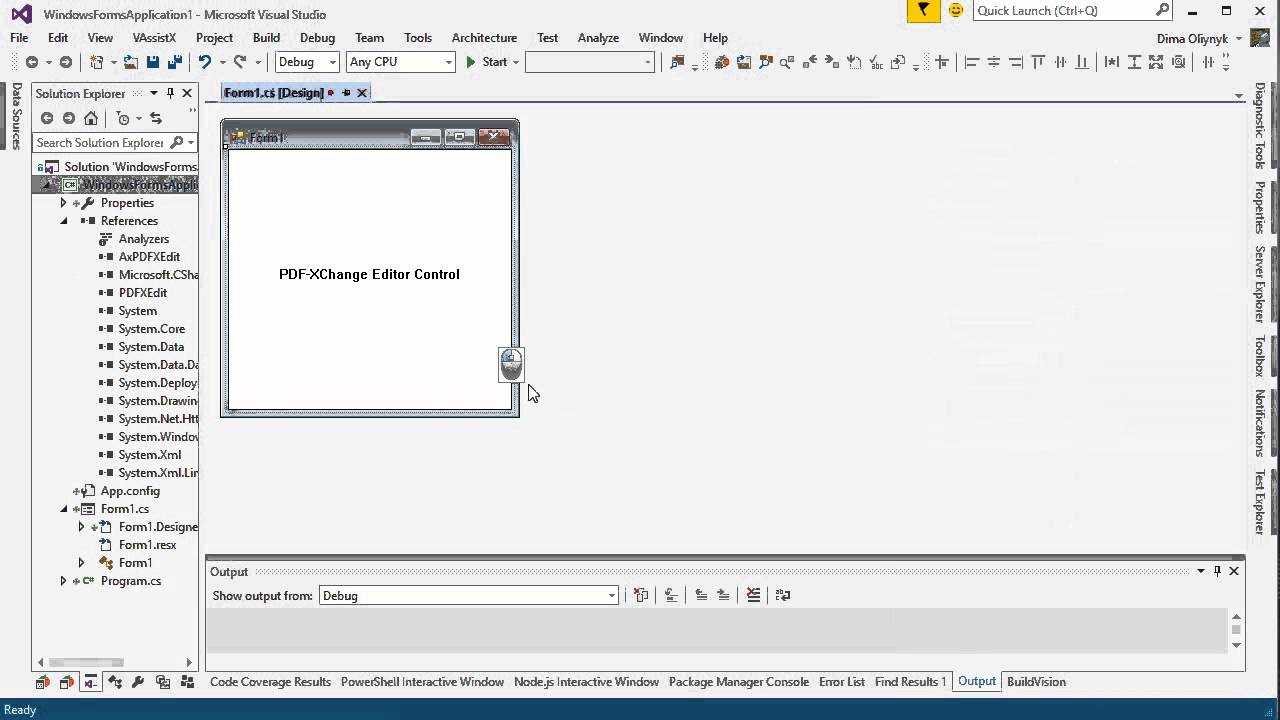Toggle Word Wrap in Output panel

point(782,595)
